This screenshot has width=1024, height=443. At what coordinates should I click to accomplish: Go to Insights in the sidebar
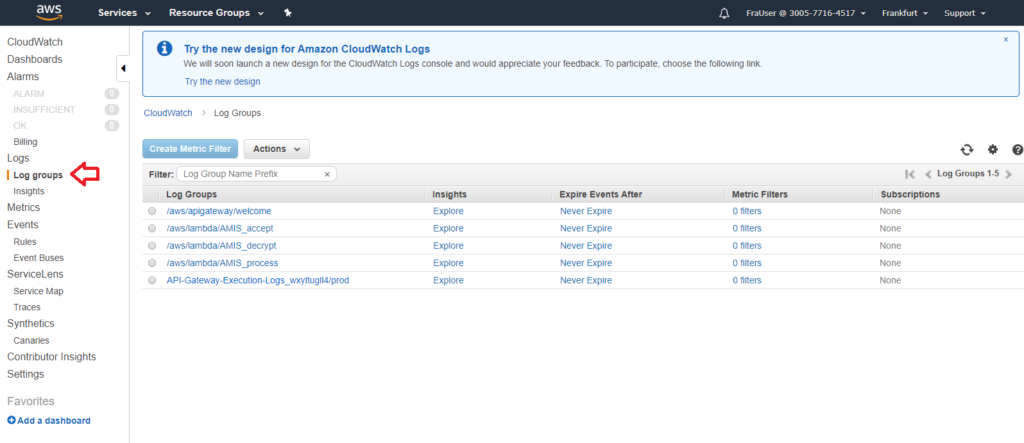pyautogui.click(x=29, y=191)
